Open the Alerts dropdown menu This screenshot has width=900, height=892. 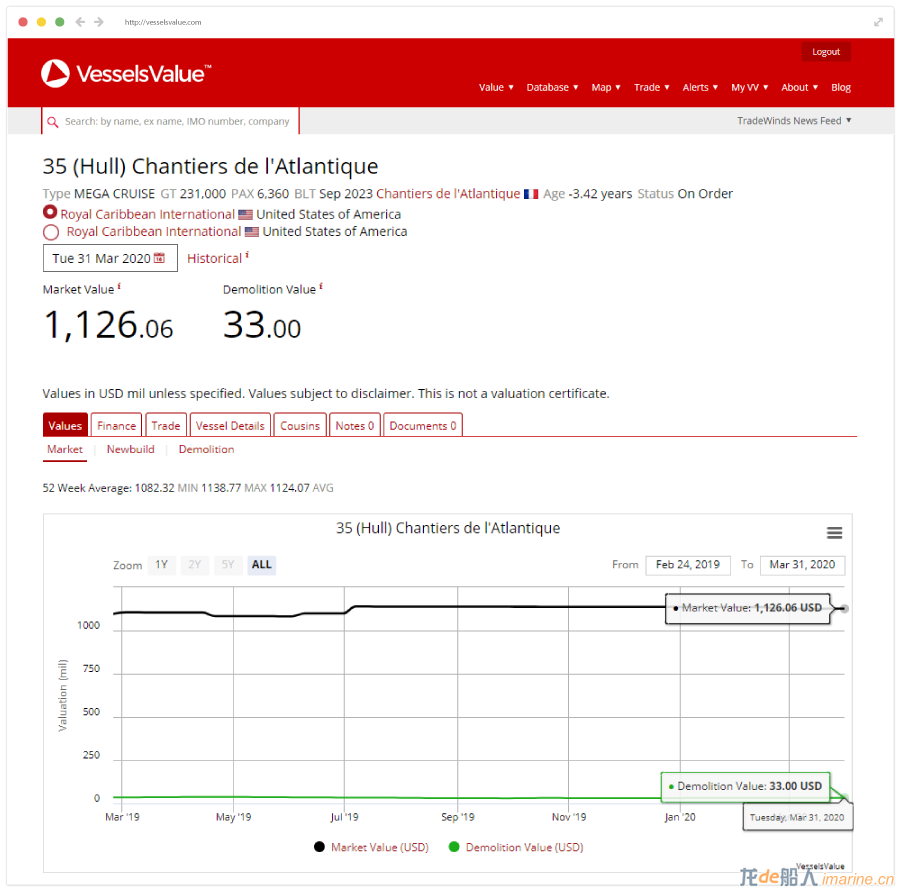point(700,87)
